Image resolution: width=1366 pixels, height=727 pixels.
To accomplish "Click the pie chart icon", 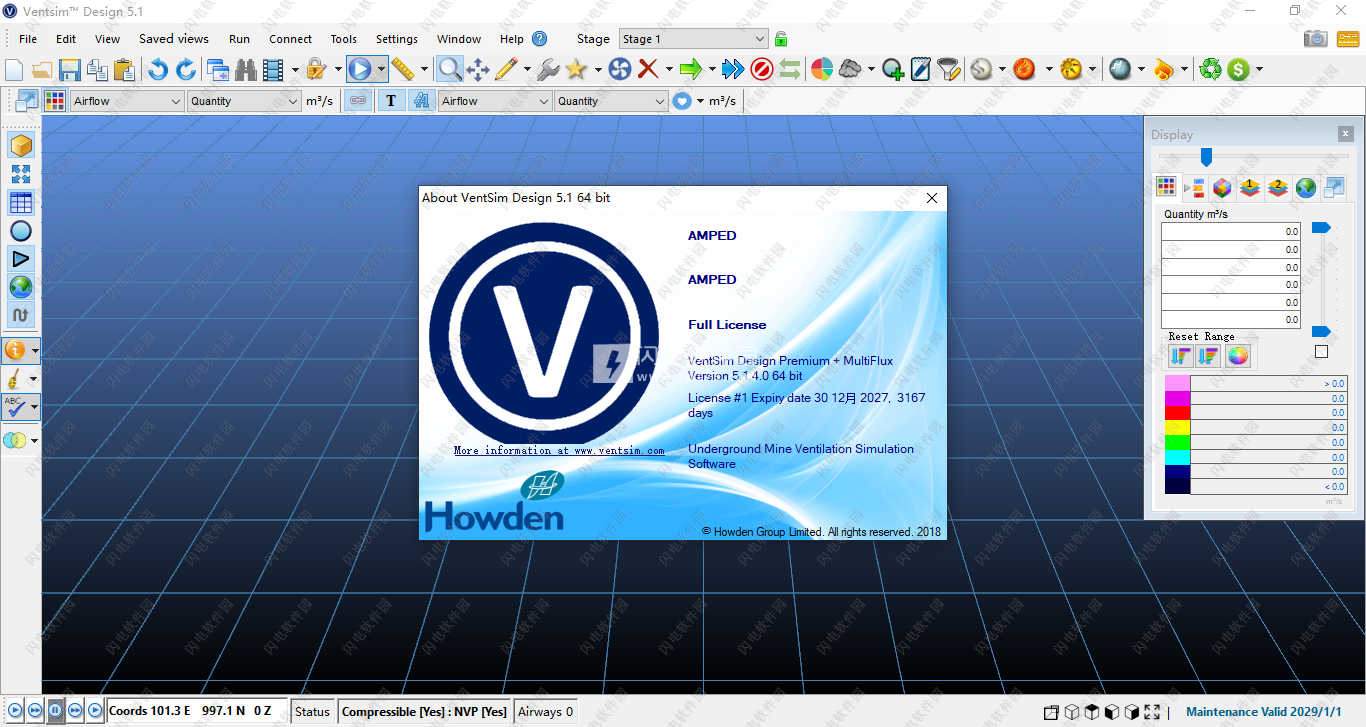I will coord(822,69).
